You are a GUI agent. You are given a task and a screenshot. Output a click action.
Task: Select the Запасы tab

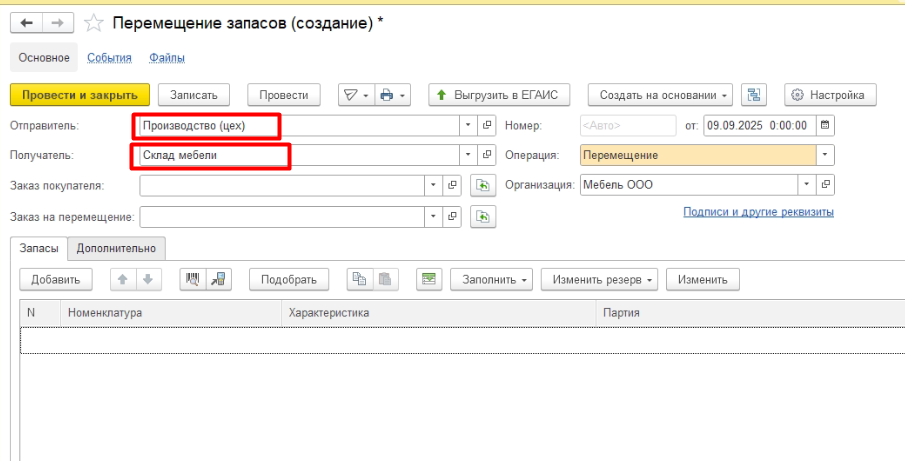pos(39,248)
